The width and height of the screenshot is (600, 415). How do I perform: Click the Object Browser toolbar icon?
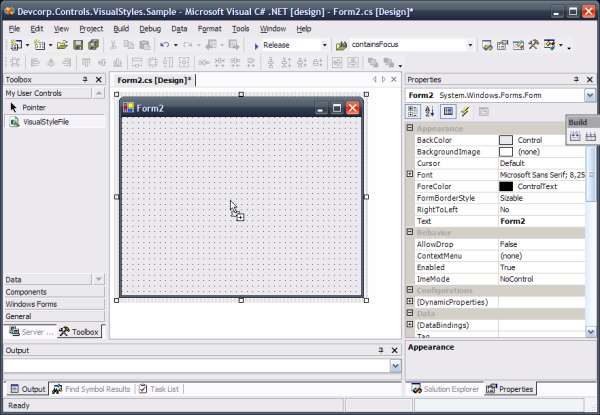[x=518, y=45]
